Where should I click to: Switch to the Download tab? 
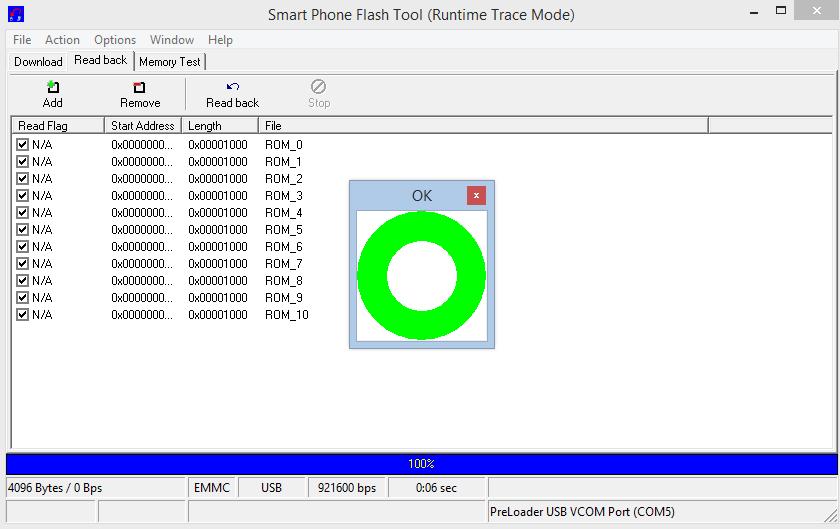(x=38, y=62)
